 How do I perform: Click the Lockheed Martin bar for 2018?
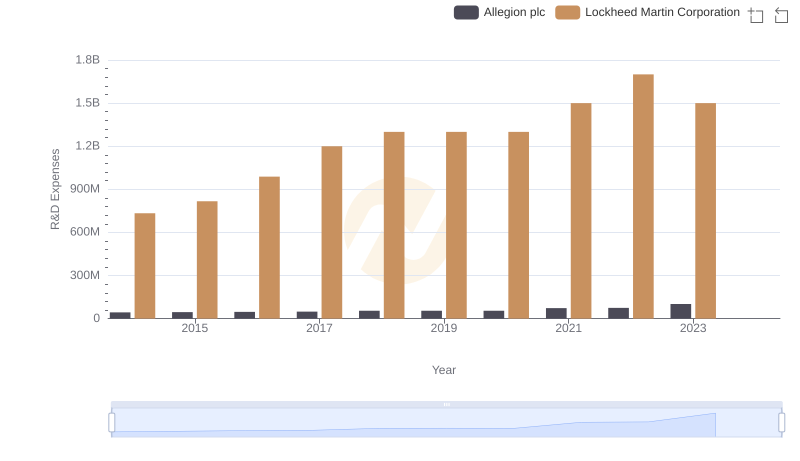point(394,225)
